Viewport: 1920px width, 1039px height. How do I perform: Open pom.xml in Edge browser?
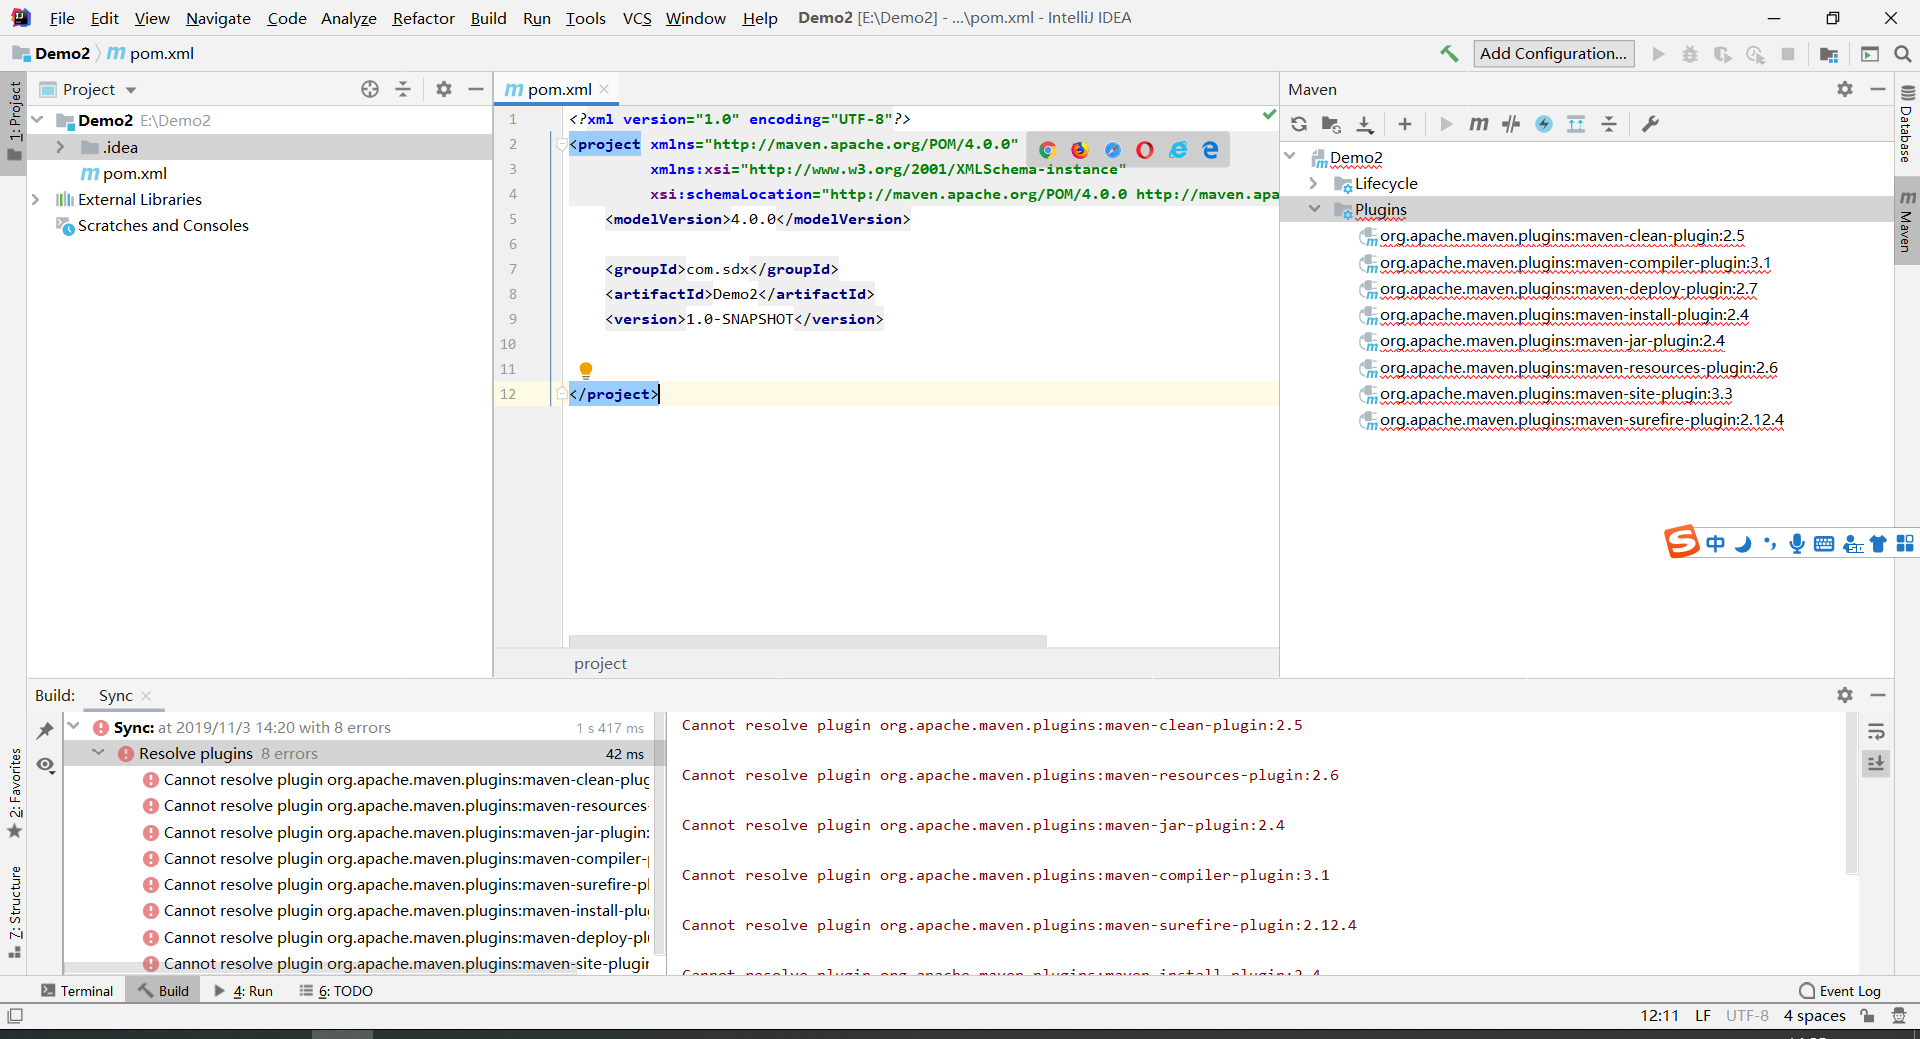(1211, 150)
